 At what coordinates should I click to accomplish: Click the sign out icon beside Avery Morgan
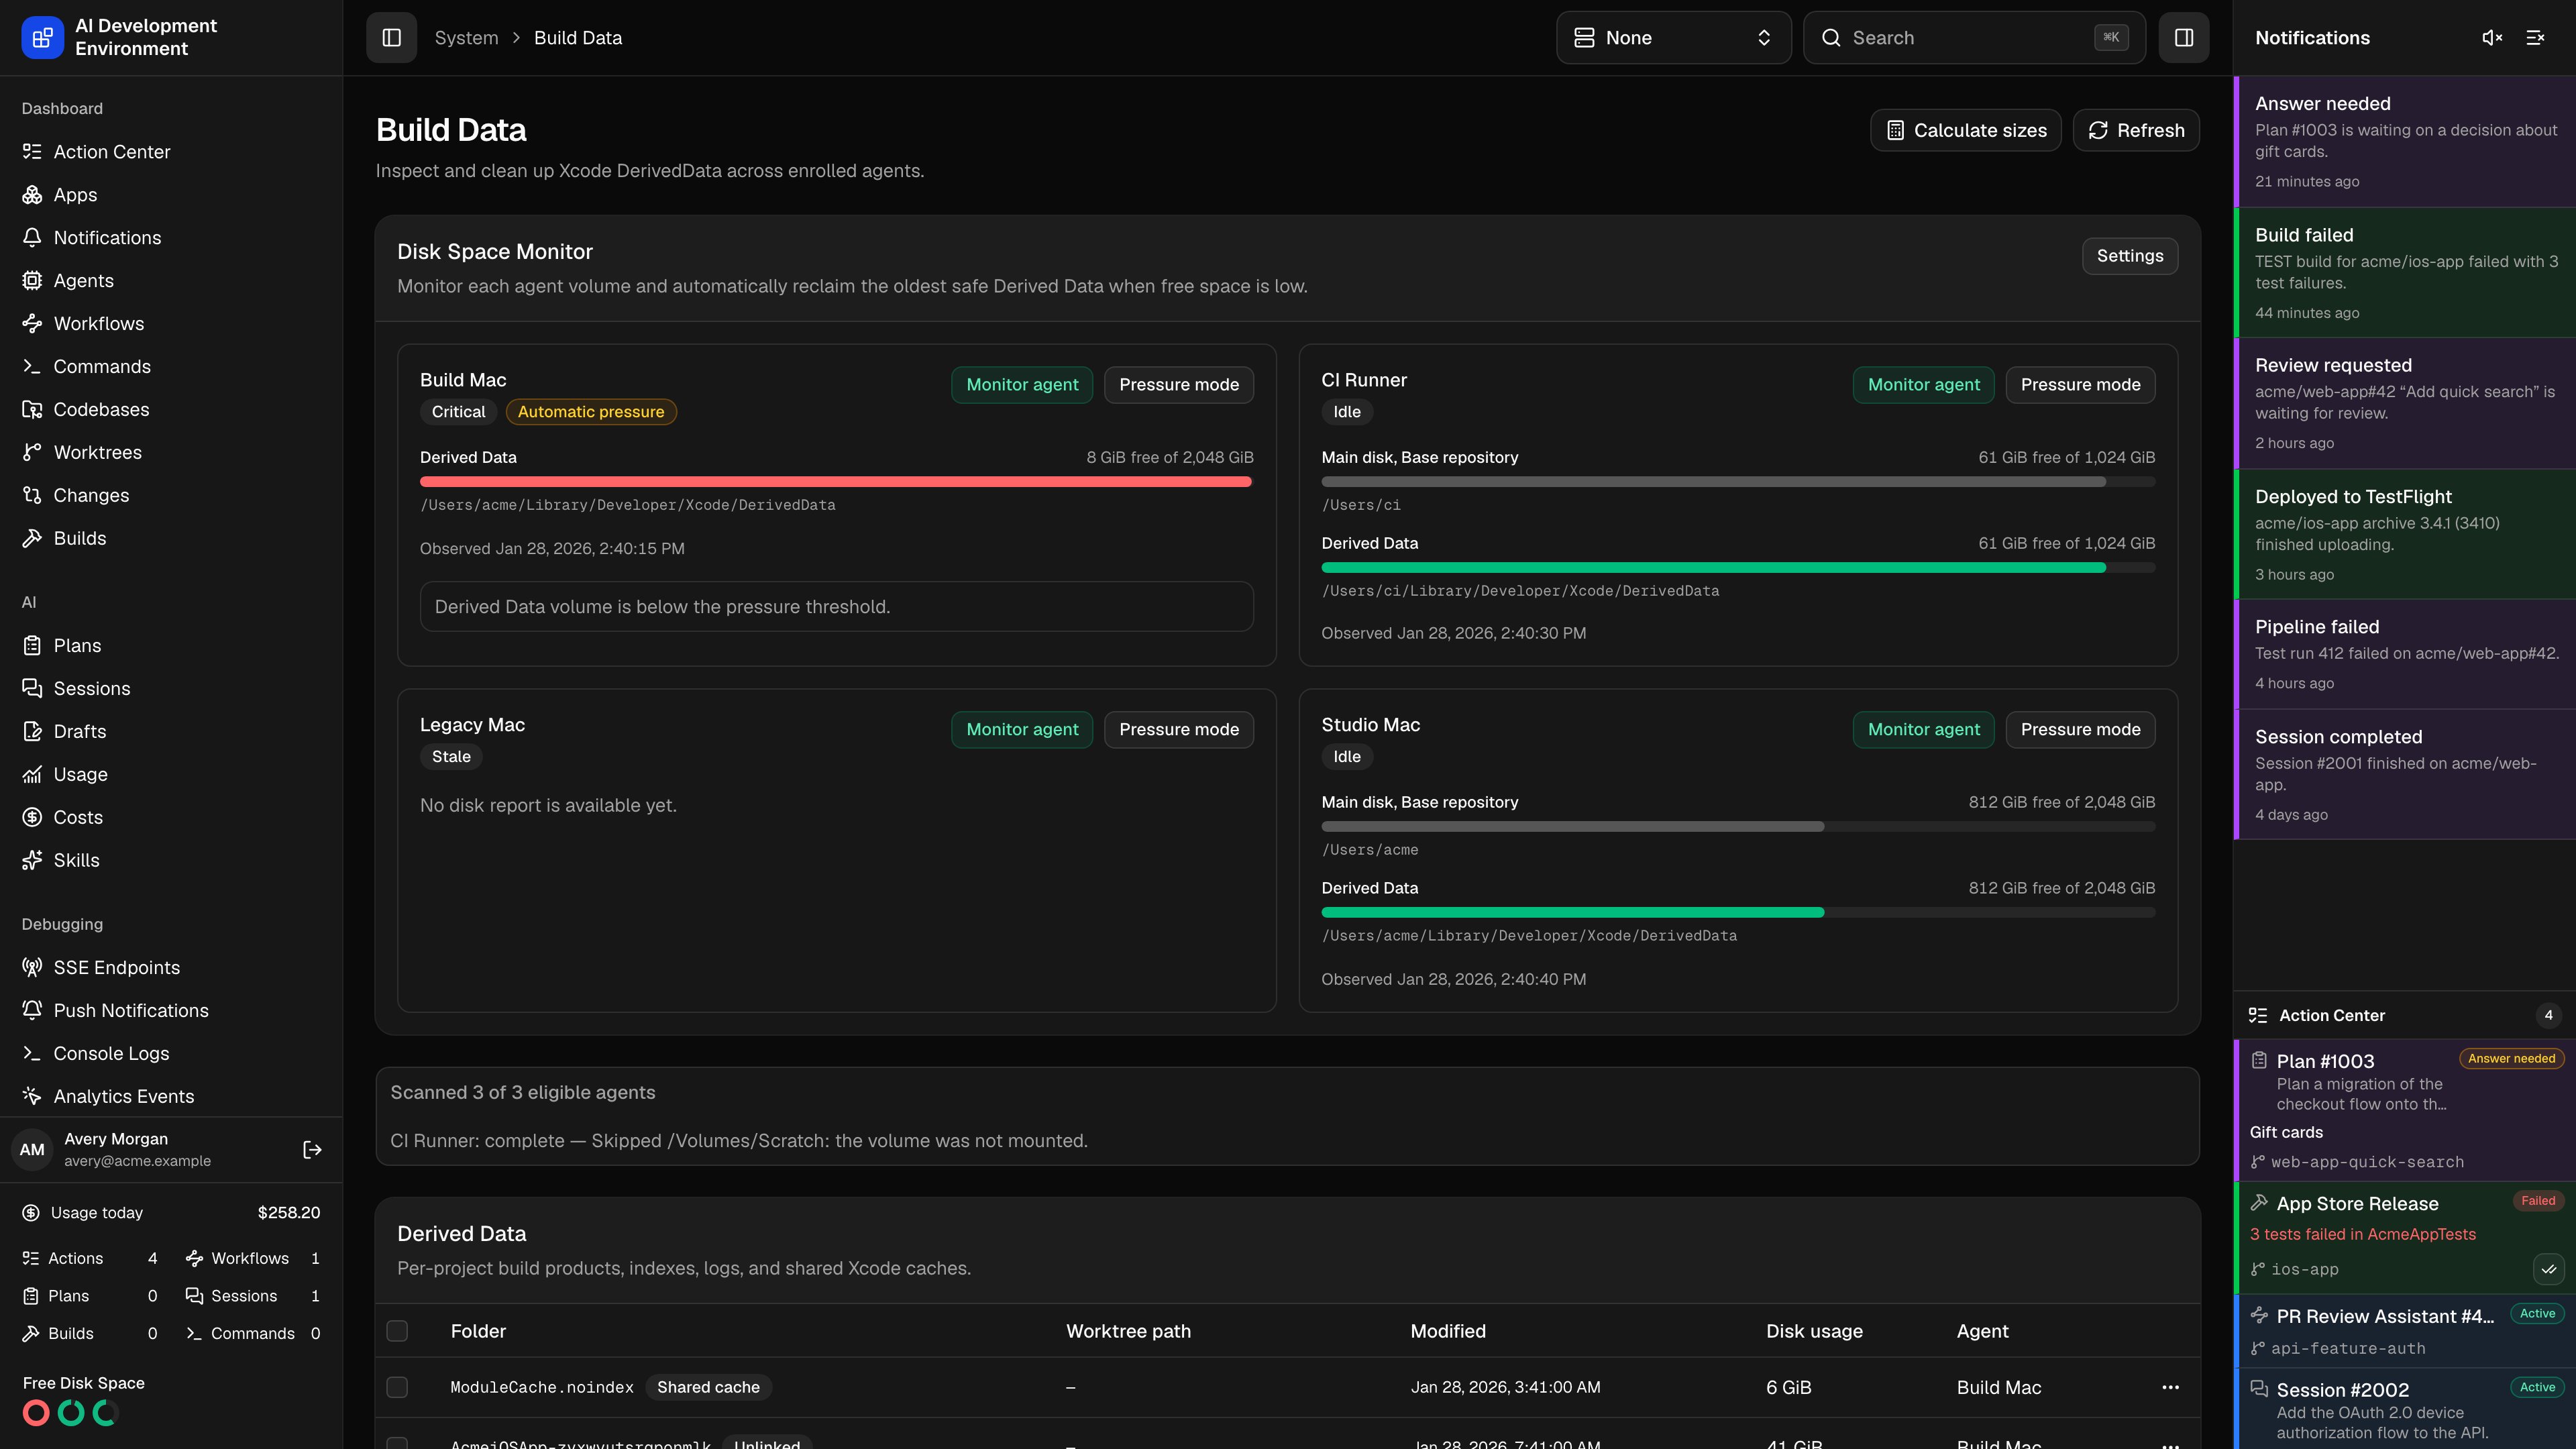tap(312, 1149)
